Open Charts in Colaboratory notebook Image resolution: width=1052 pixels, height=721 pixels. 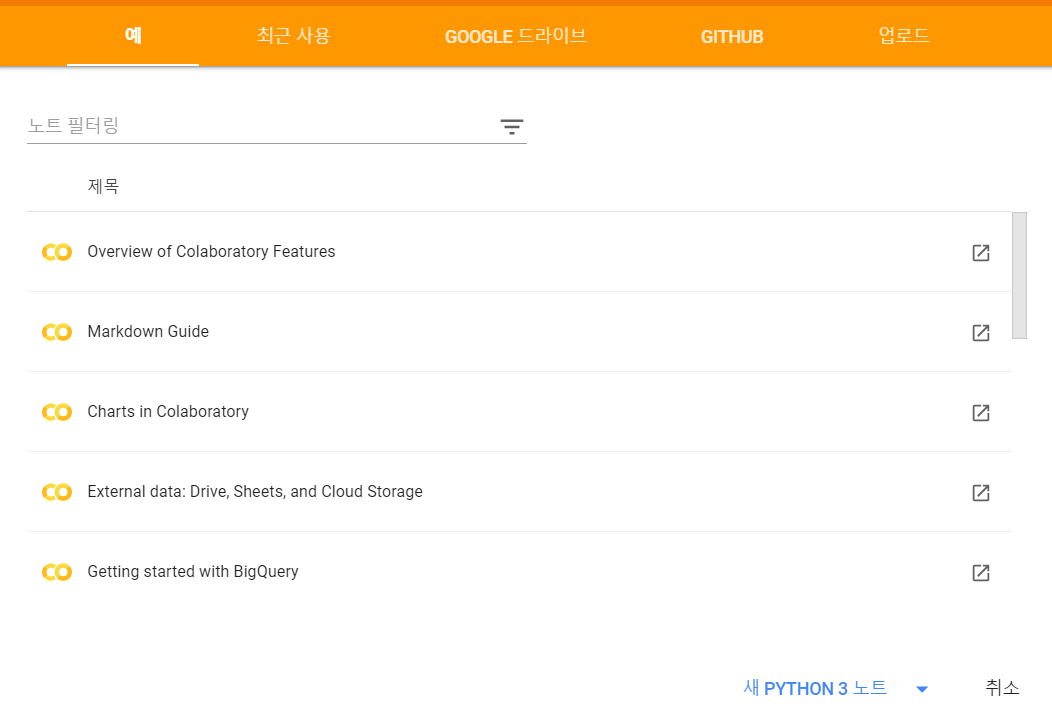point(168,411)
